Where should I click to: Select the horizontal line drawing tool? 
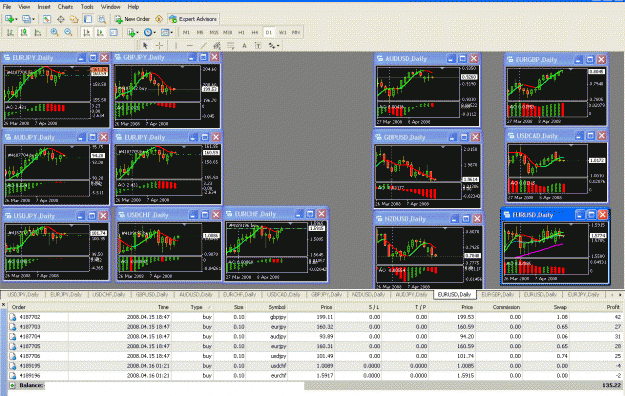click(190, 45)
